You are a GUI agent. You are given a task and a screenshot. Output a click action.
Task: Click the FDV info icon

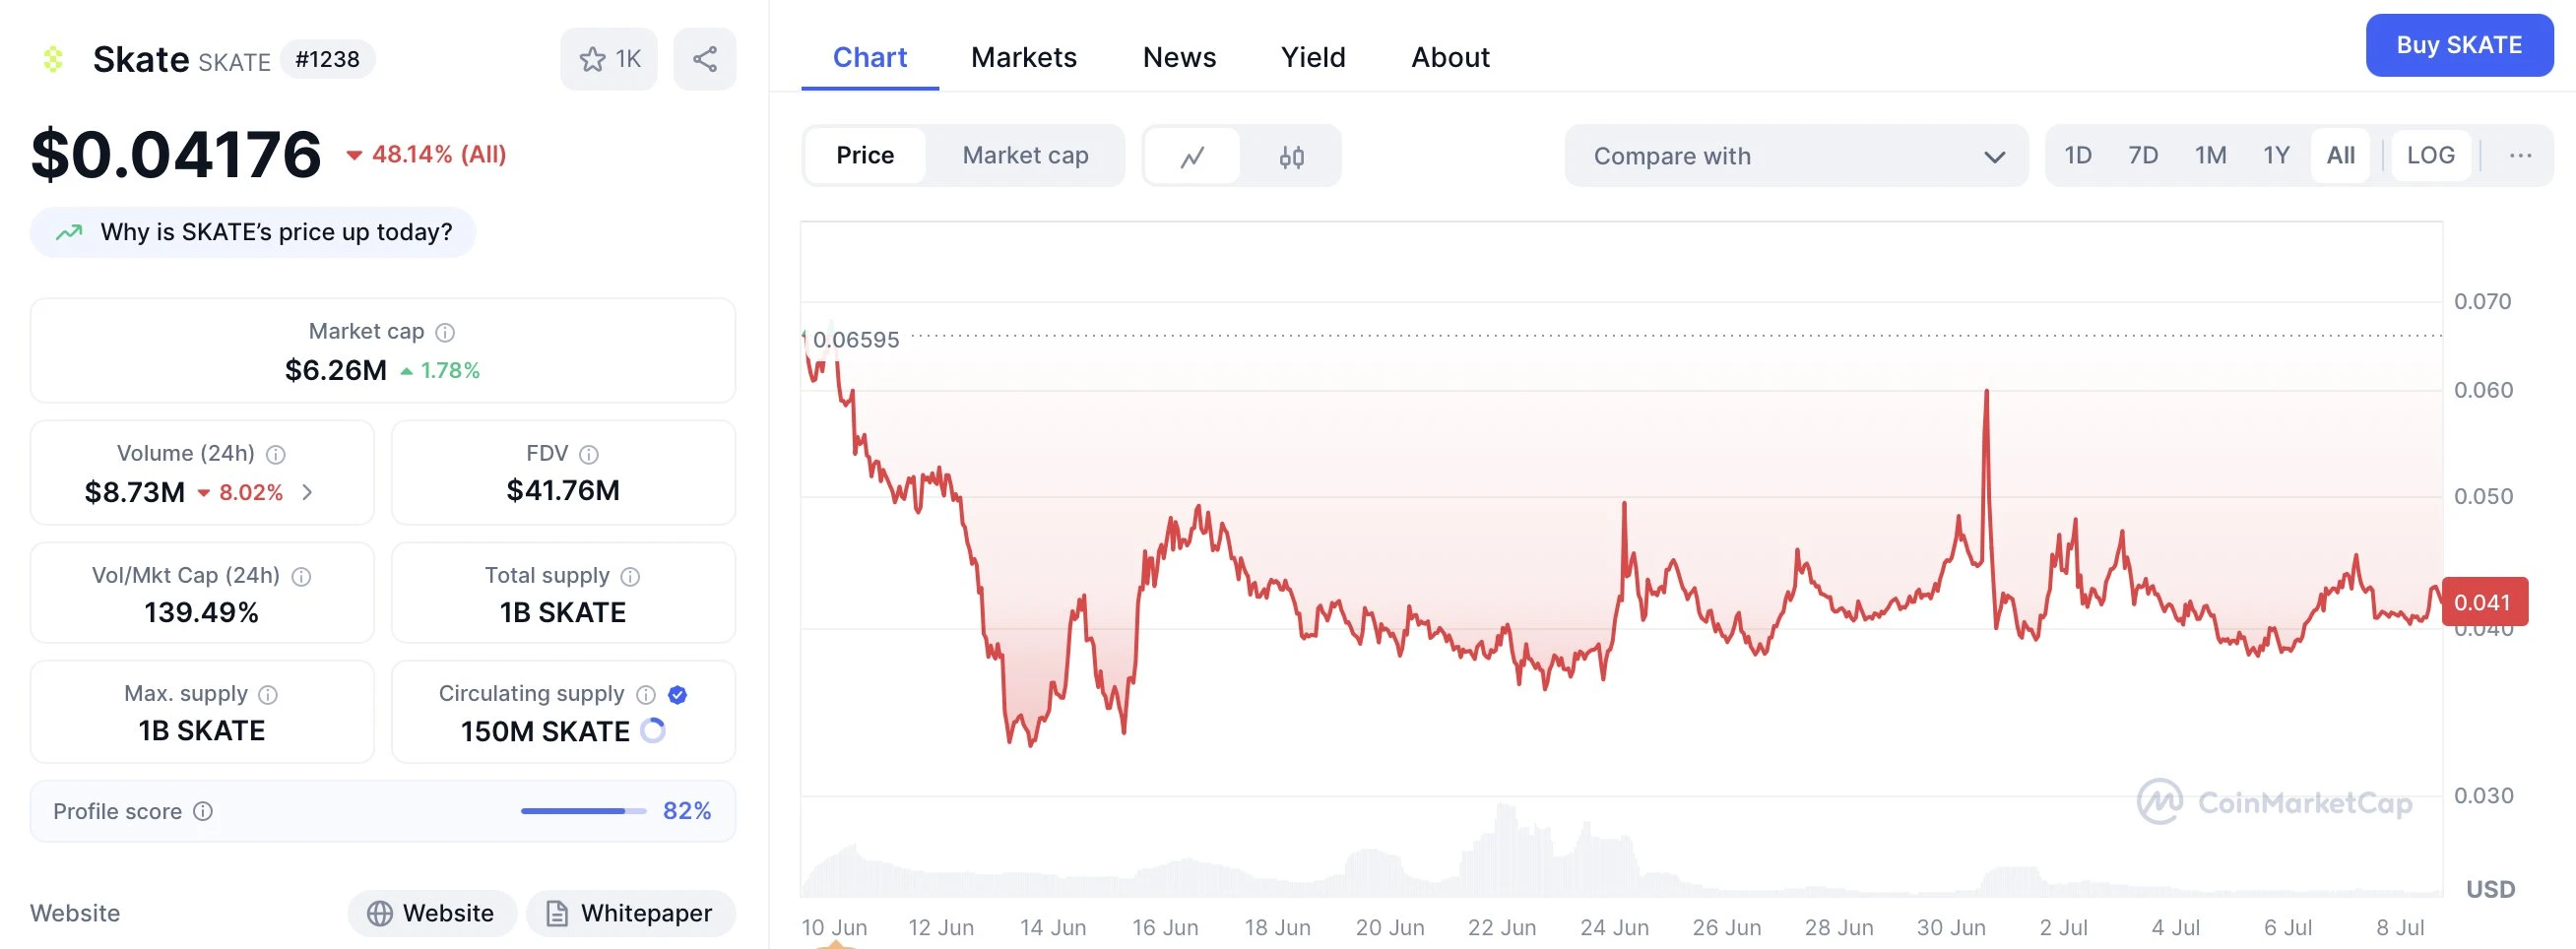pos(589,454)
